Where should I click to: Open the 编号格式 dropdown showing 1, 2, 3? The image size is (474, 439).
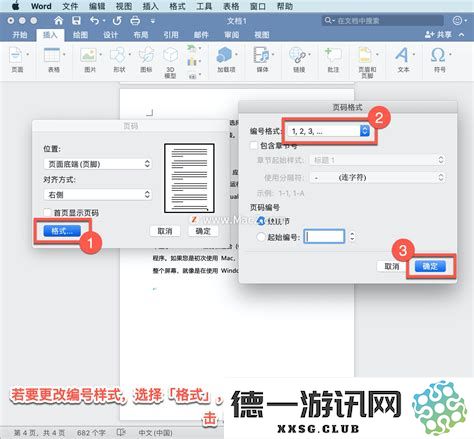coord(329,131)
